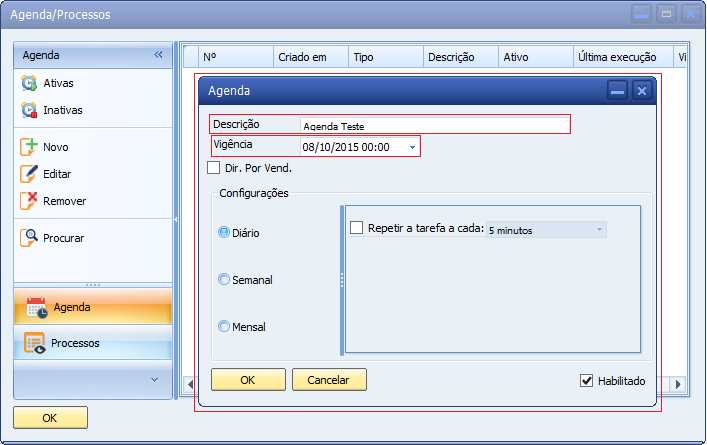Click the Novo new-item icon

coord(28,147)
